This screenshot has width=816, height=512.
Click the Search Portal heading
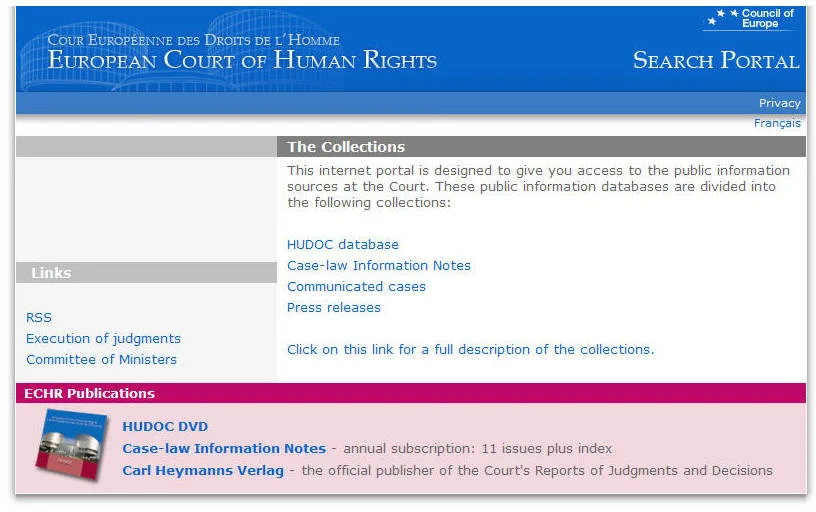tap(716, 61)
